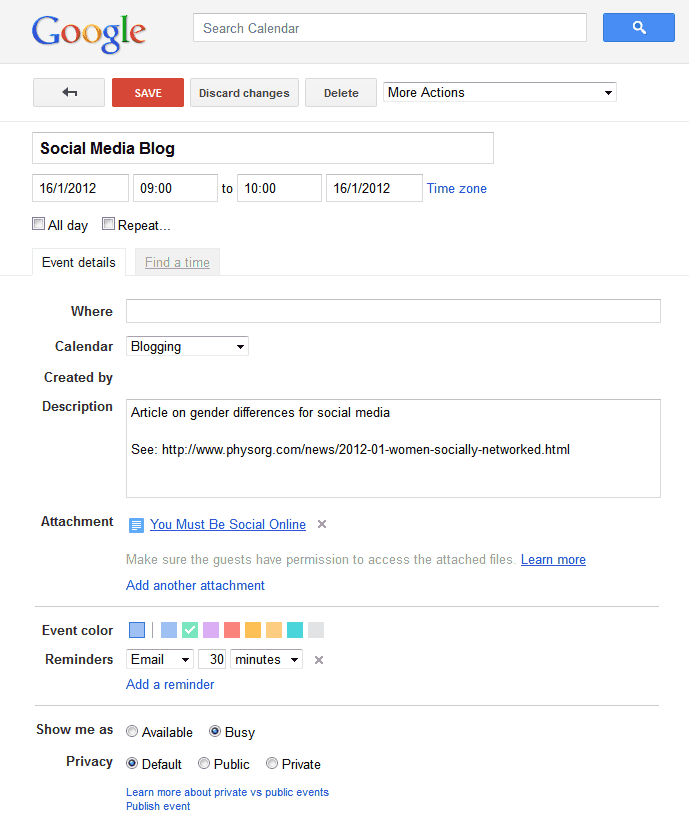Click the red SAVE button
The width and height of the screenshot is (689, 827).
[x=148, y=93]
